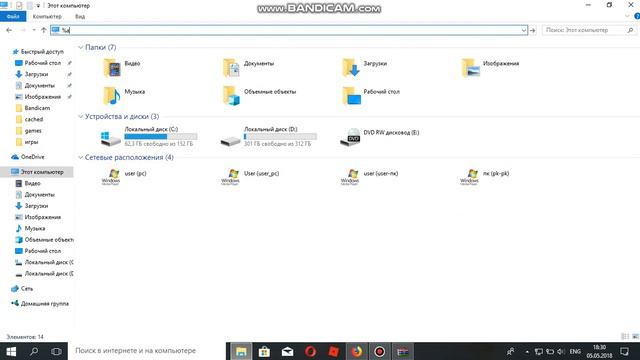The width and height of the screenshot is (640, 360).
Task: Select Этот компьютер in navigation pane
Action: pos(37,172)
